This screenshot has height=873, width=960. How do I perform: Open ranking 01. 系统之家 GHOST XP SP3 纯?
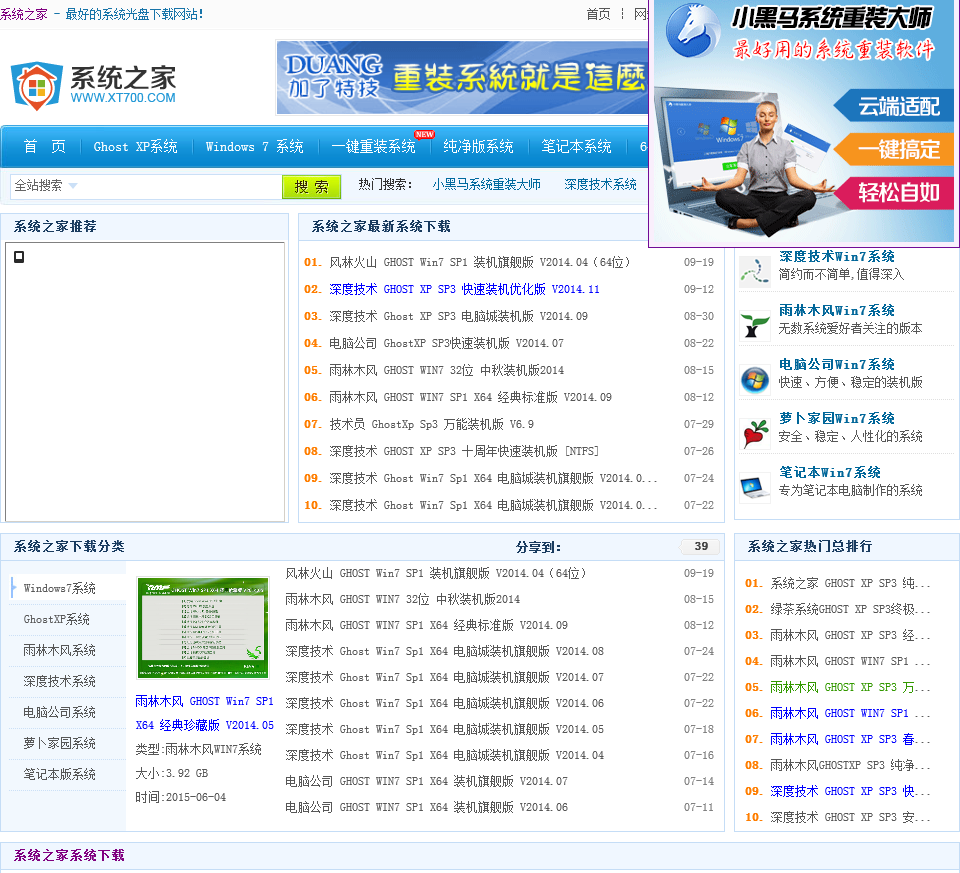point(850,583)
